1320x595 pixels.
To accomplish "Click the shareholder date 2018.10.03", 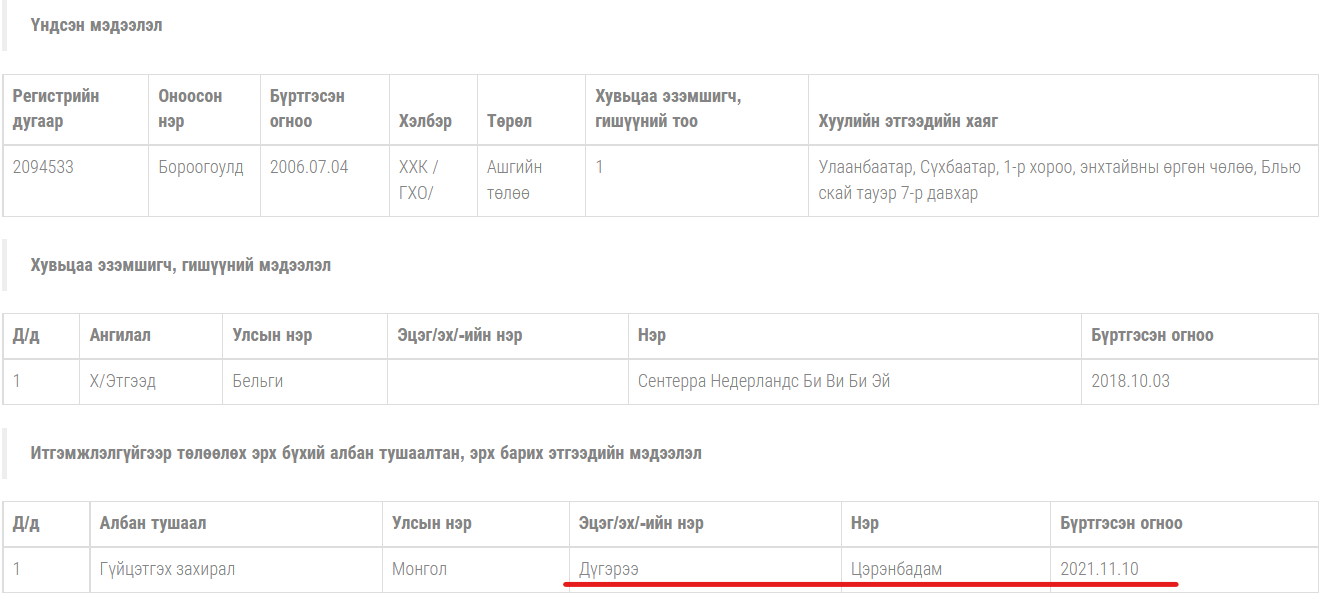I will (1130, 381).
